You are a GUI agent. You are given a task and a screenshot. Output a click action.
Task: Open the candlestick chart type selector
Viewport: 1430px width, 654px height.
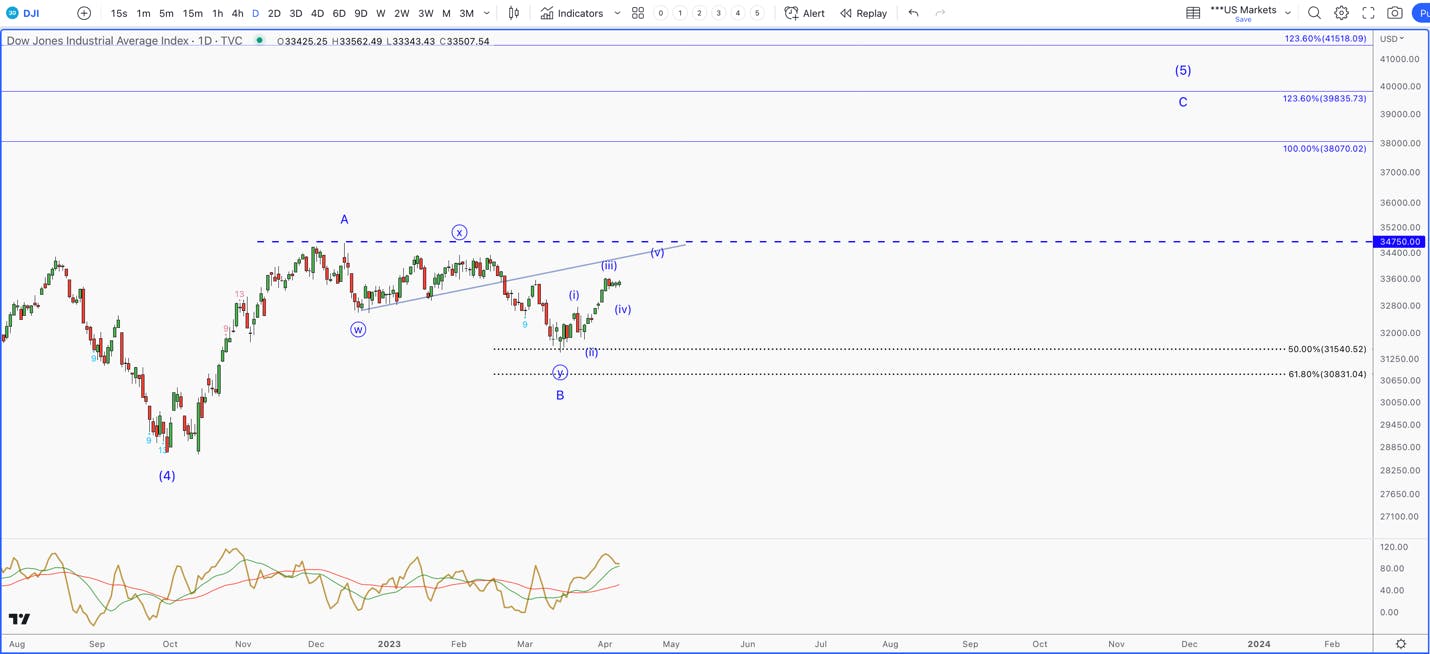tap(514, 13)
